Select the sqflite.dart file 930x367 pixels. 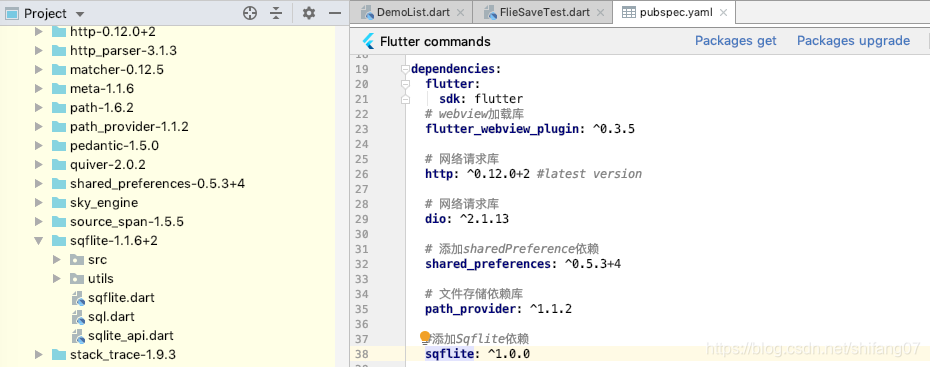point(121,297)
